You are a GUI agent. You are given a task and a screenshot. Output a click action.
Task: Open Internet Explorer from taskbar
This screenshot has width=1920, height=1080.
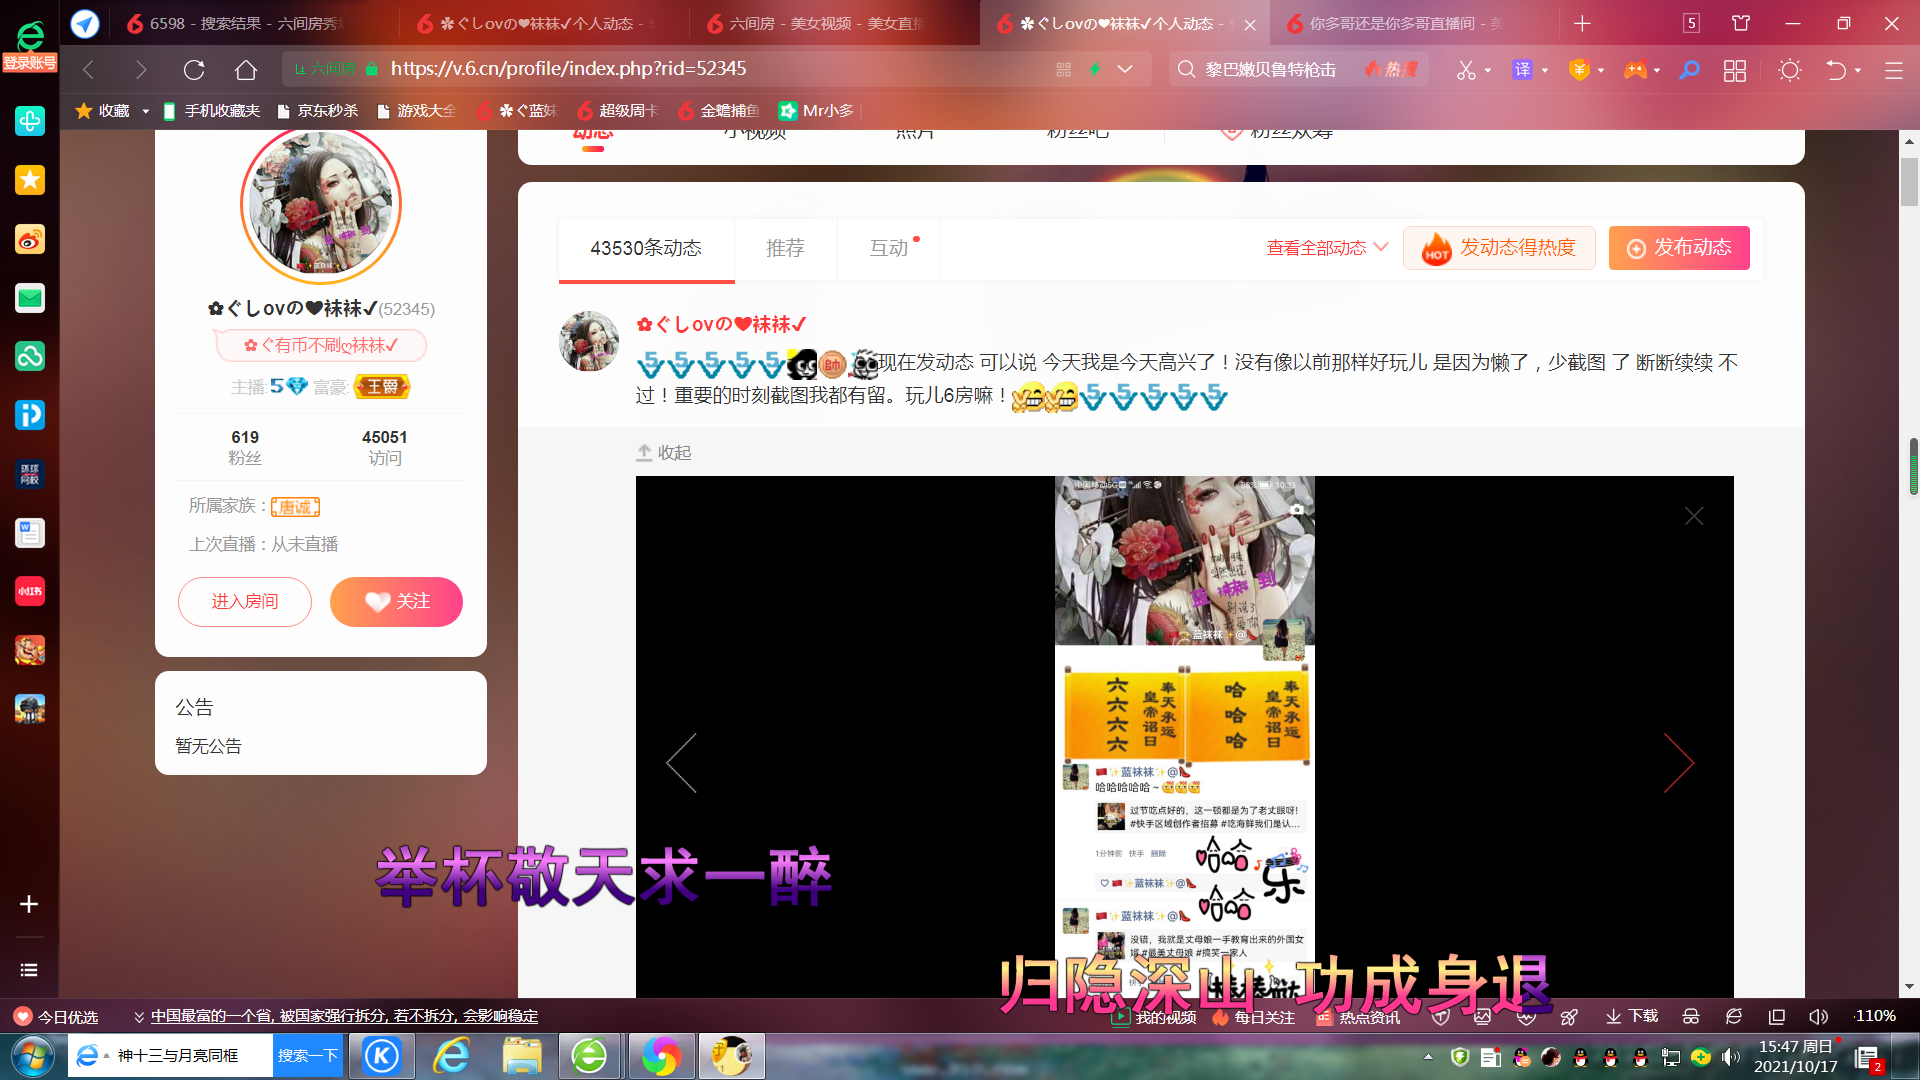(x=452, y=1057)
